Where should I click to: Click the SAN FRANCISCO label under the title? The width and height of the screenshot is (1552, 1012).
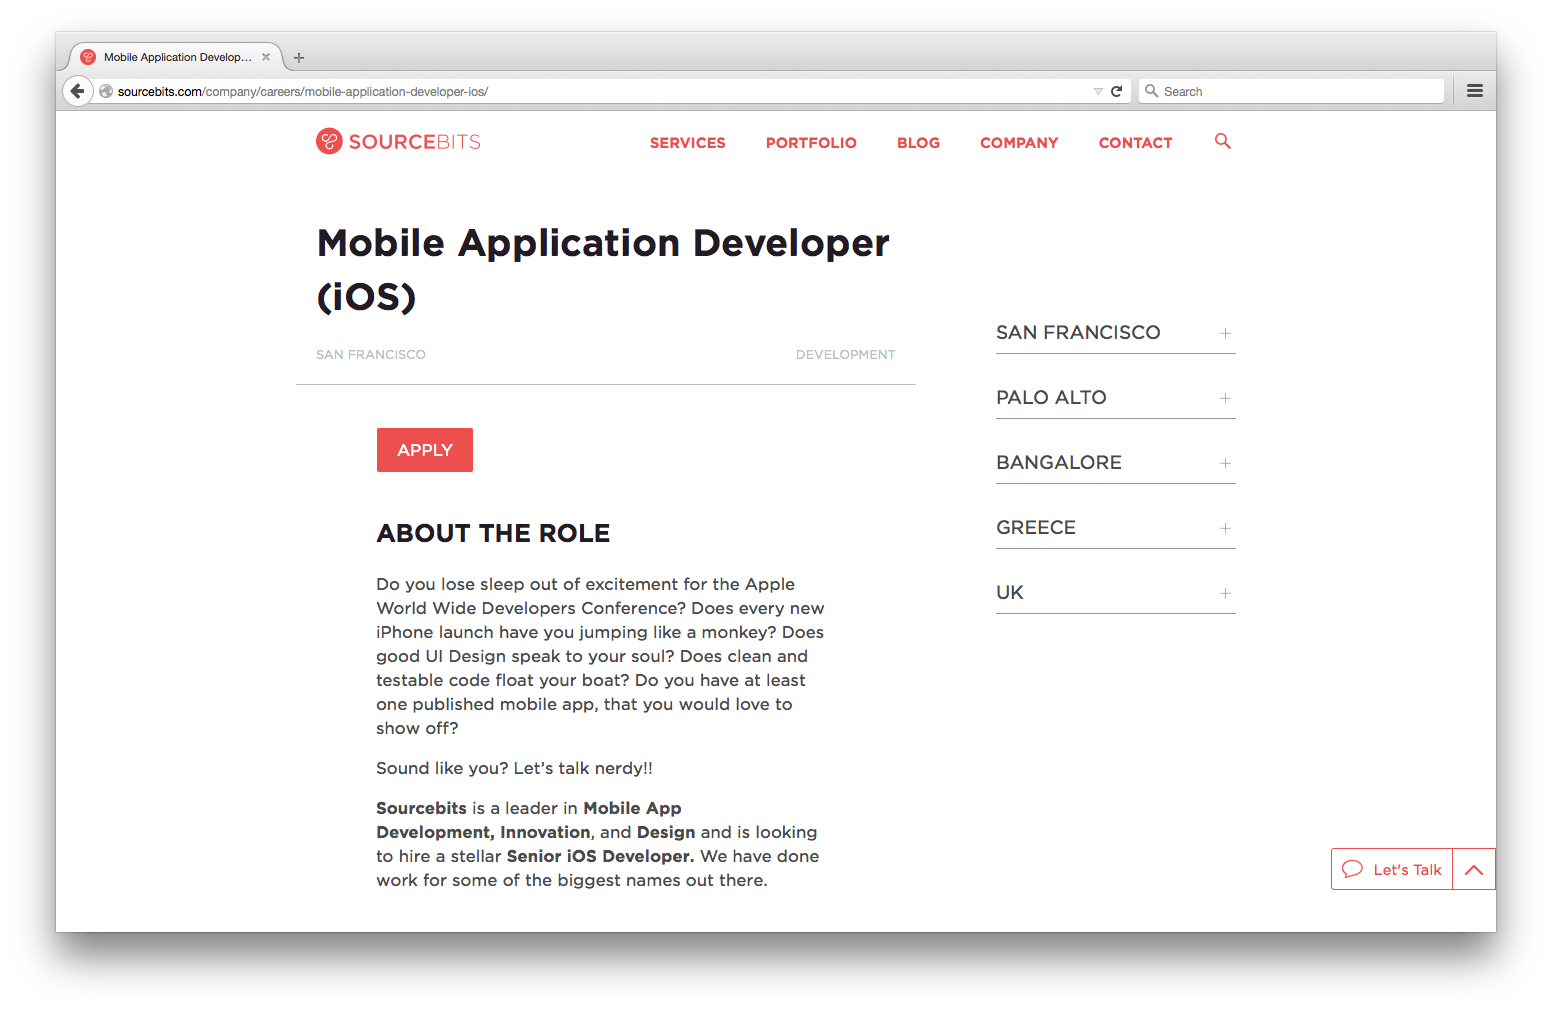(x=371, y=355)
